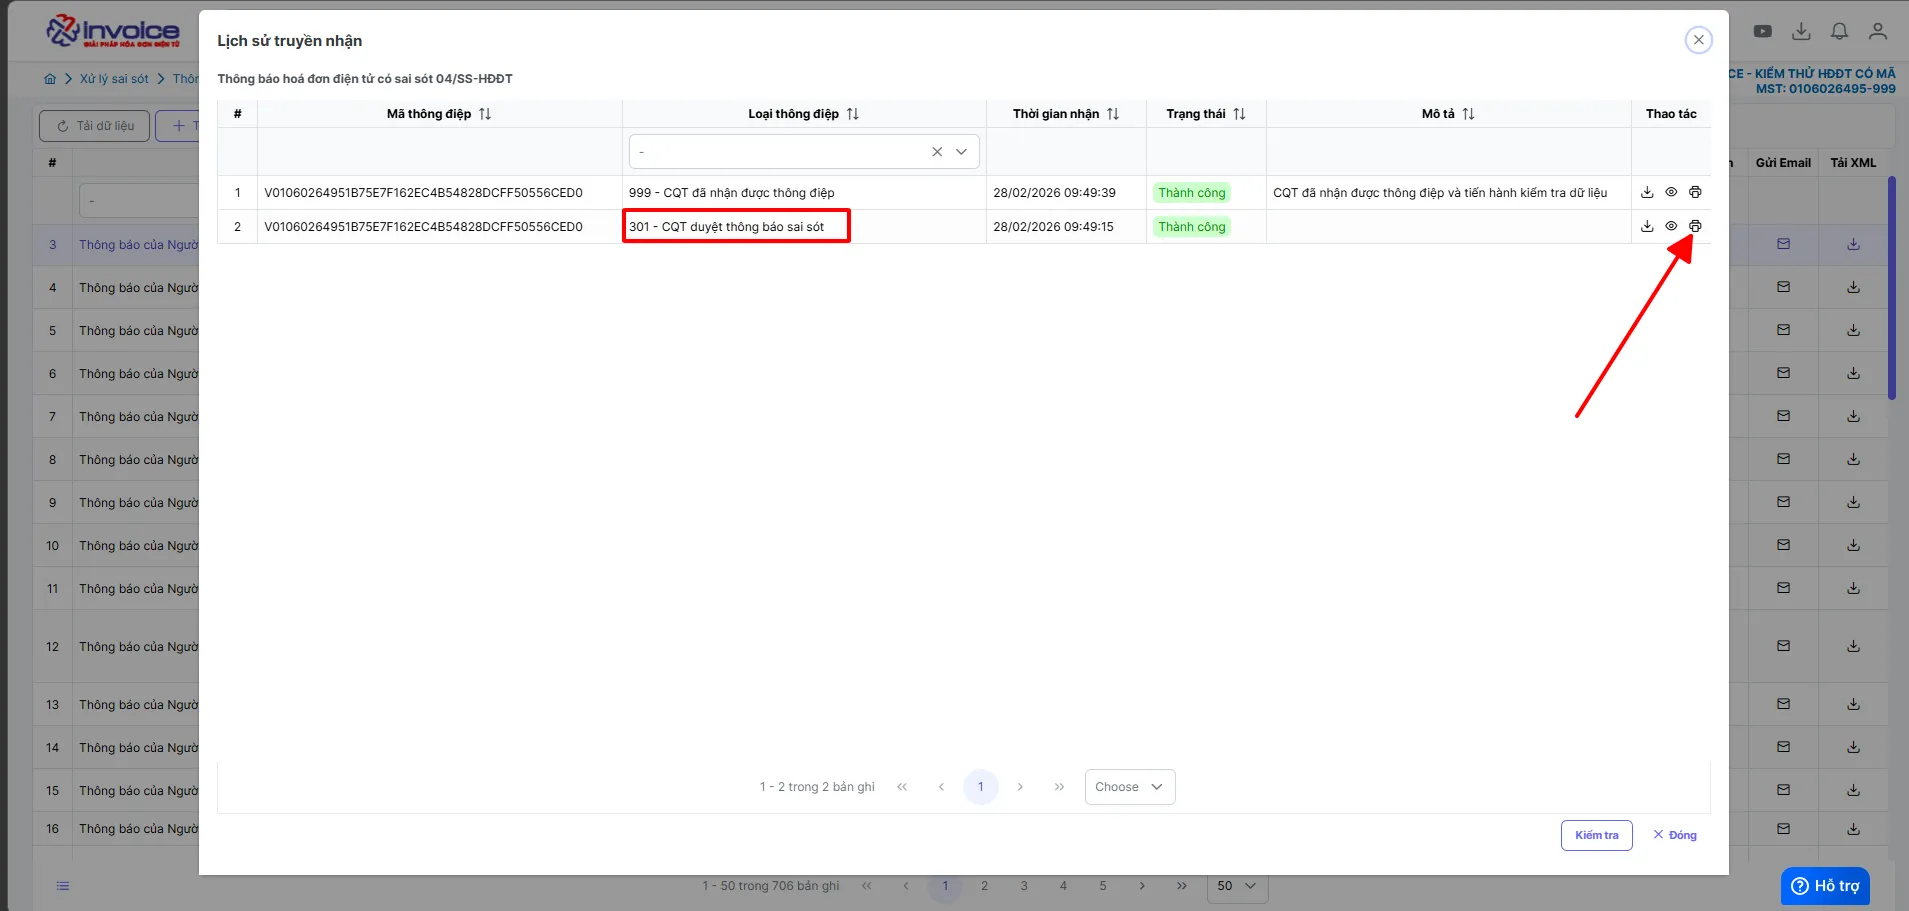Go to next page in dialog pagination
Viewport: 1909px width, 911px height.
tap(1020, 787)
